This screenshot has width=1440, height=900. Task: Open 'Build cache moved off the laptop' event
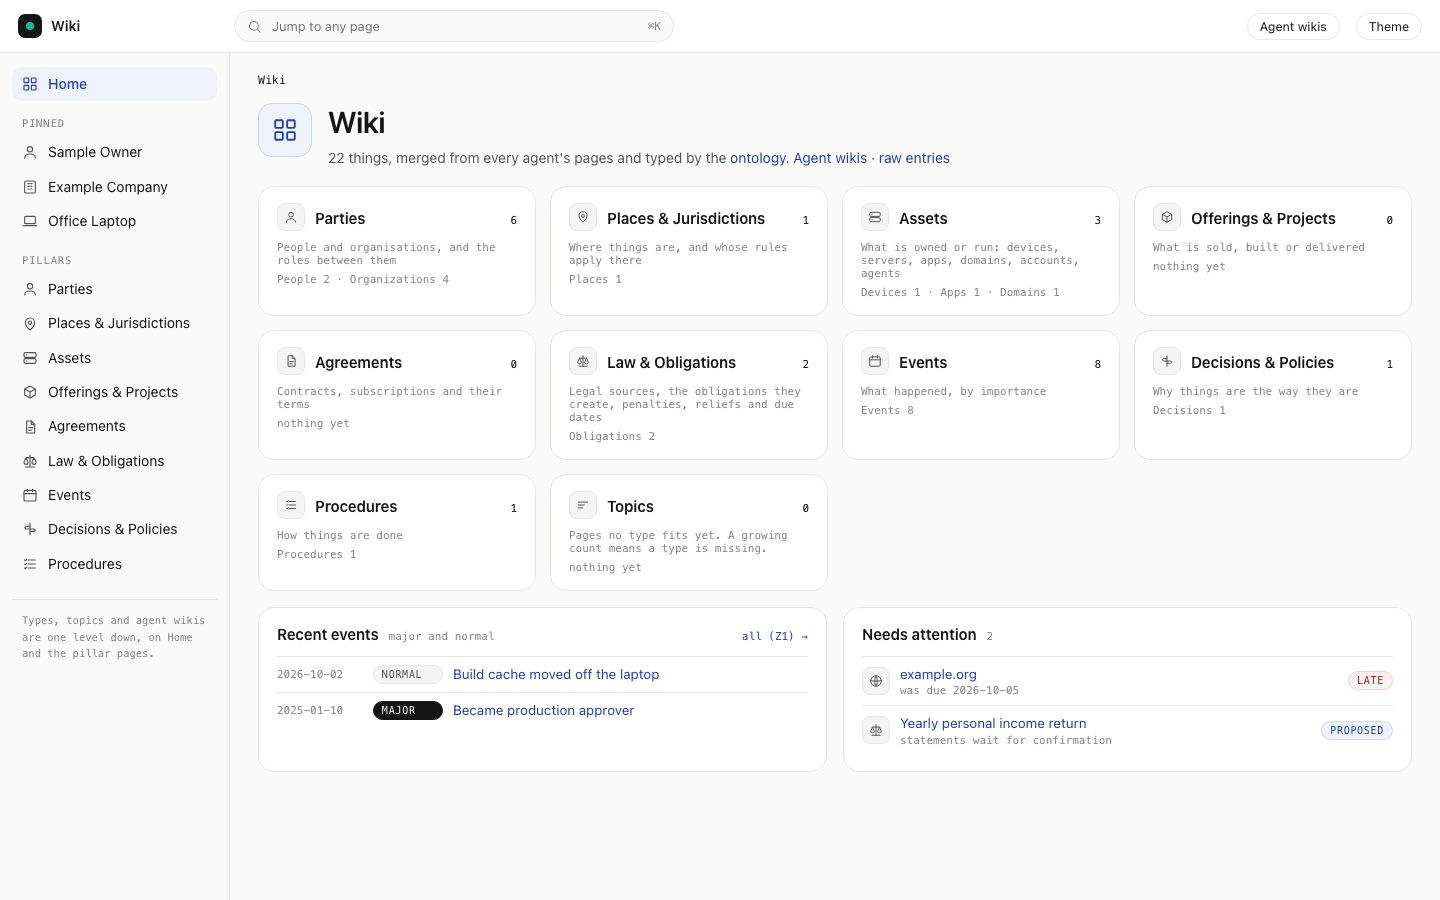[x=556, y=674]
